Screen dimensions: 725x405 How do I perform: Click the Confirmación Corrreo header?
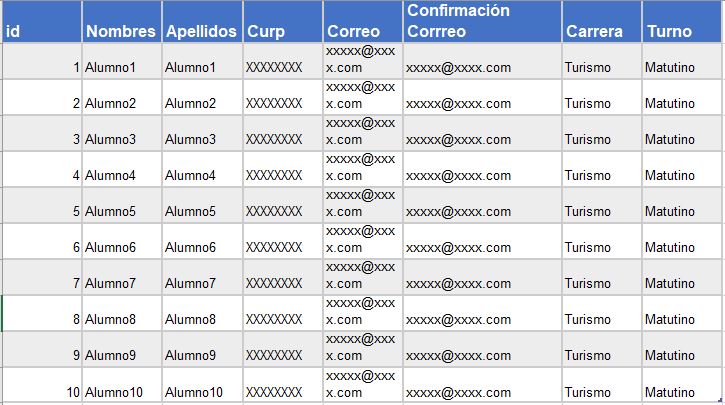pos(481,22)
